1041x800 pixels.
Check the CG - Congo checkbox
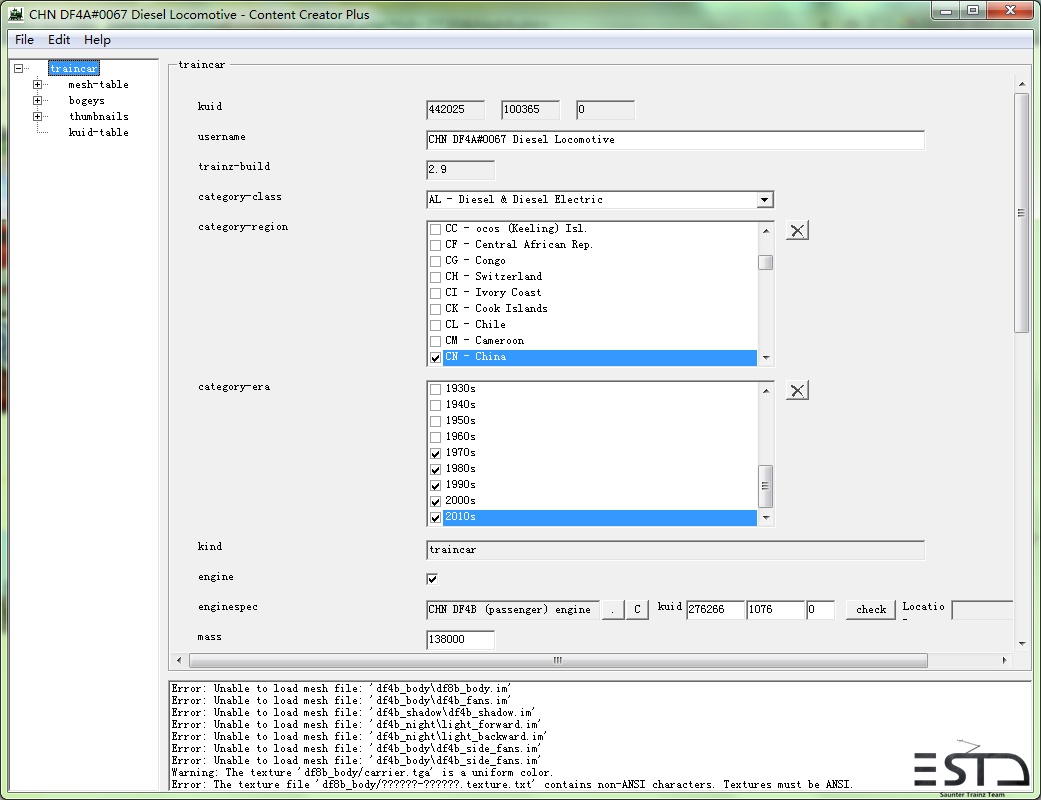tap(436, 261)
